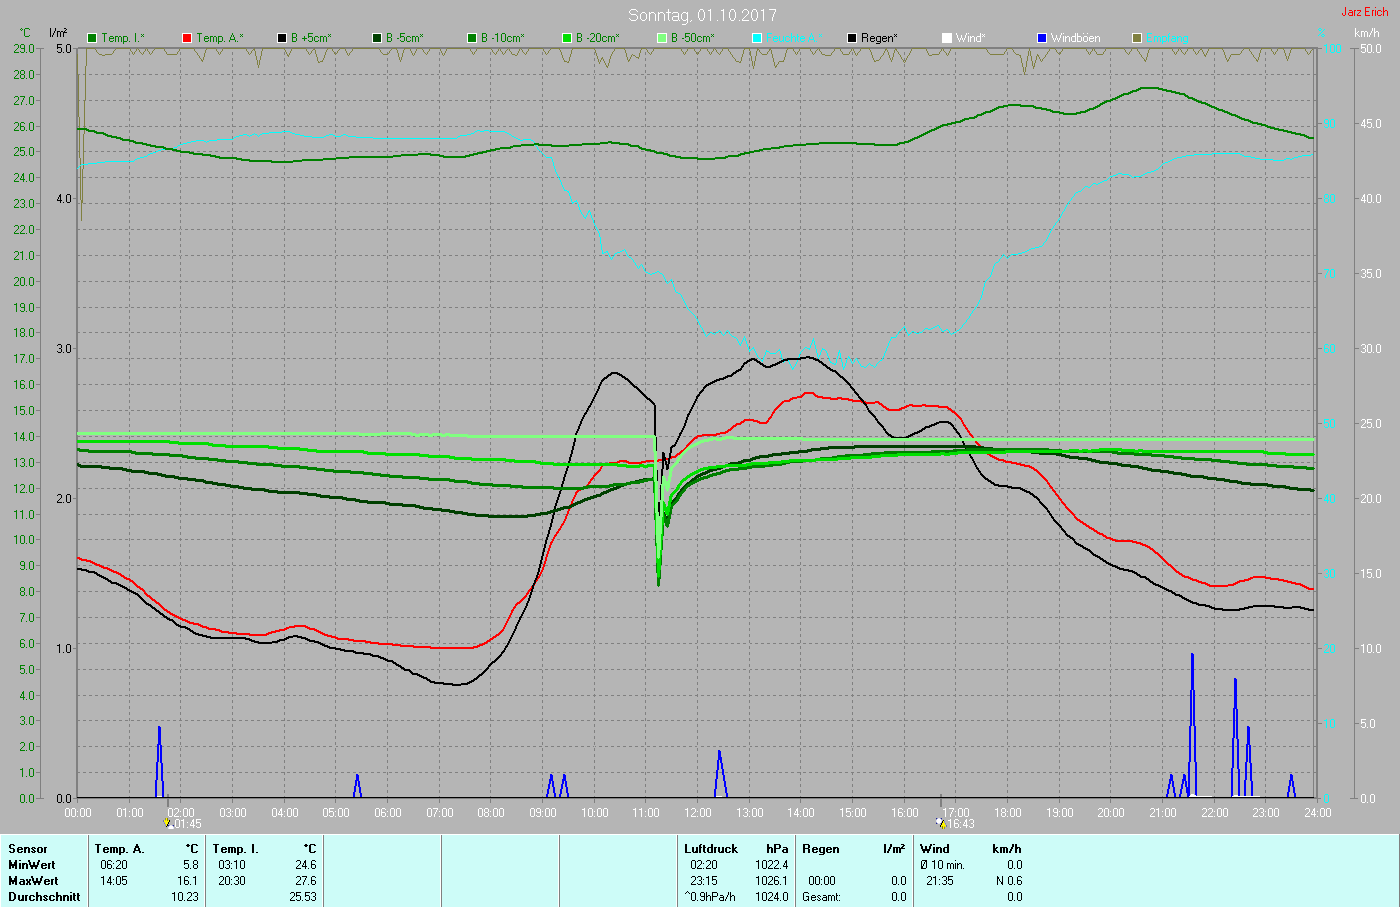Select the Temp. A. column header
The width and height of the screenshot is (1400, 907).
coord(119,849)
